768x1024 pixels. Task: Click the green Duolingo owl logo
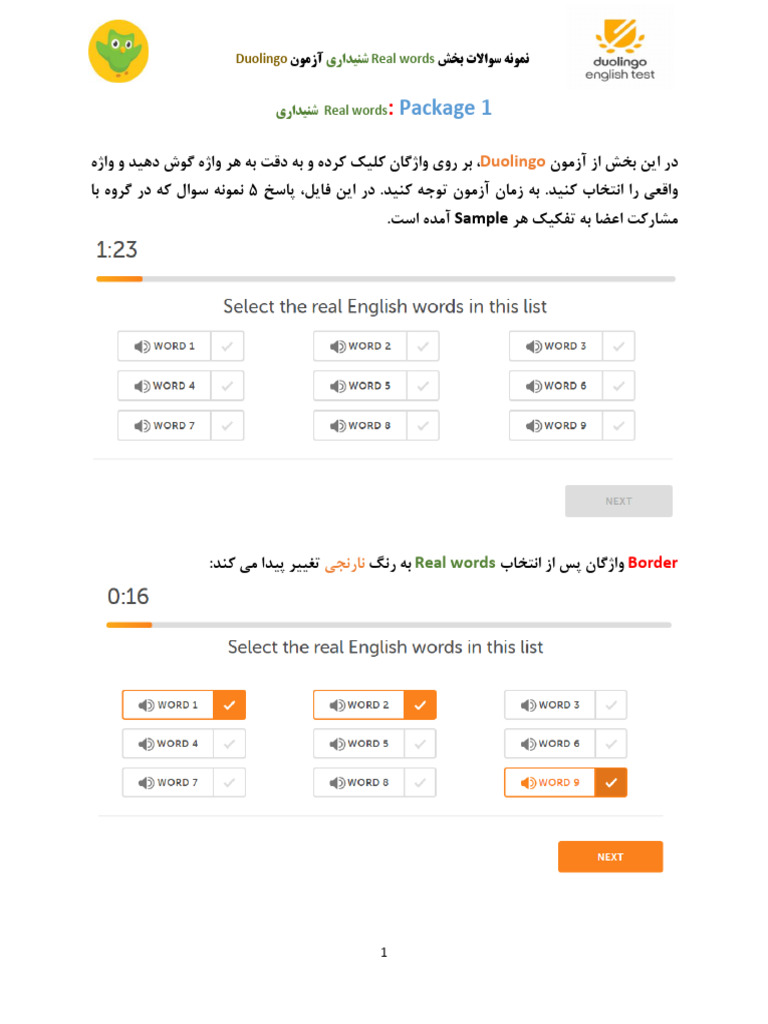118,51
